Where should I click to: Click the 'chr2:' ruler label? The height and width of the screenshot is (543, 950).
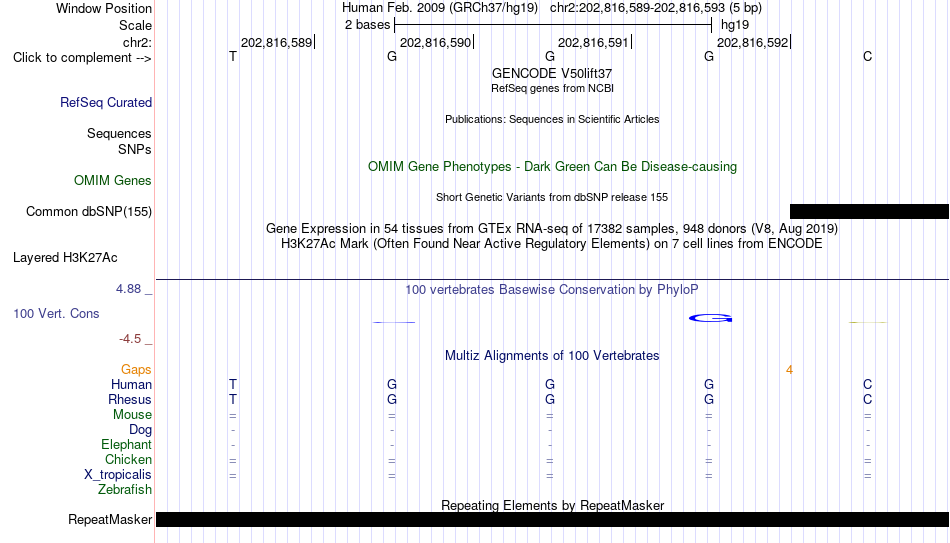[137, 42]
